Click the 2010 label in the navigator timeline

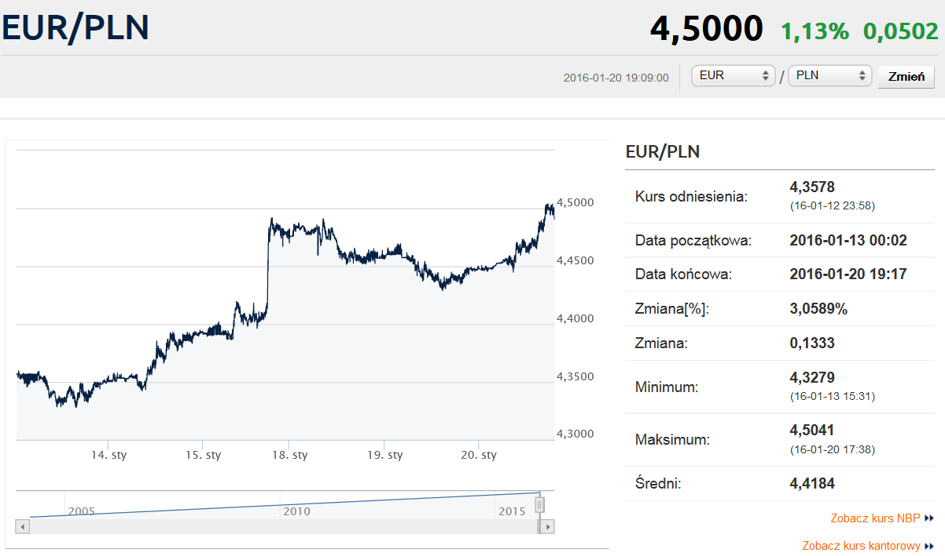point(297,511)
